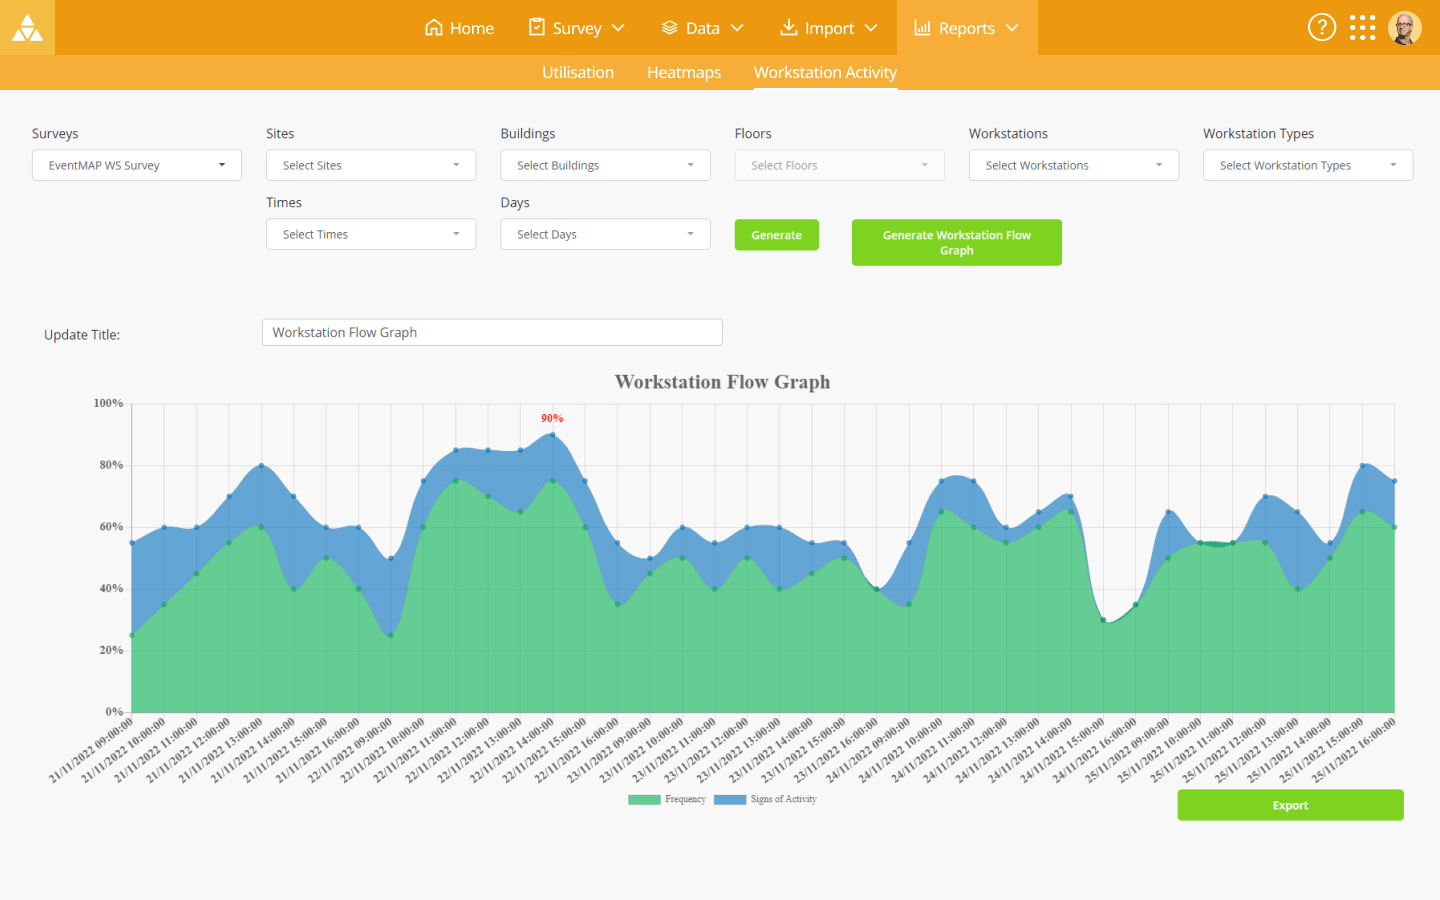
Task: Click the user profile avatar
Action: pos(1404,28)
